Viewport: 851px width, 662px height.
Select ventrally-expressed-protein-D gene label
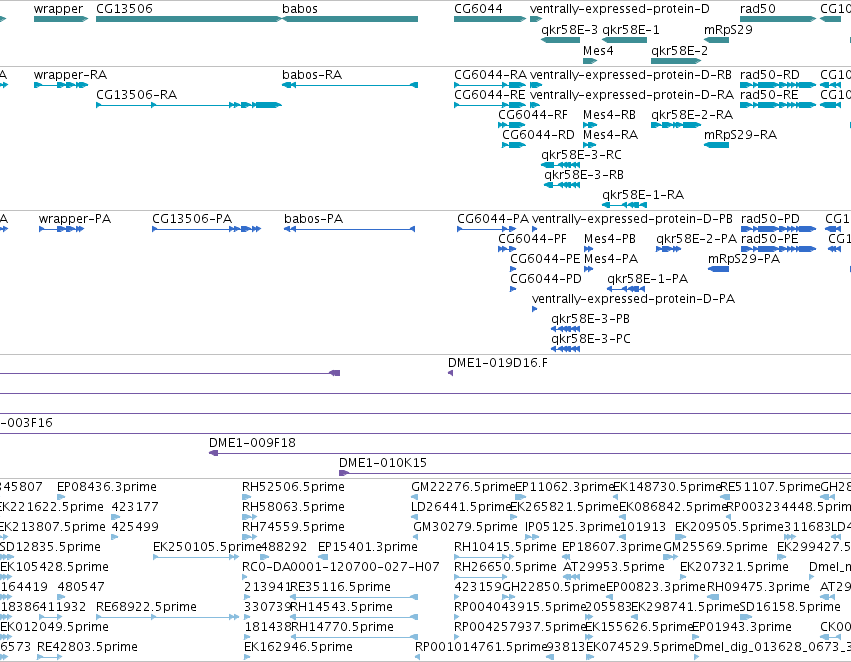click(x=619, y=9)
